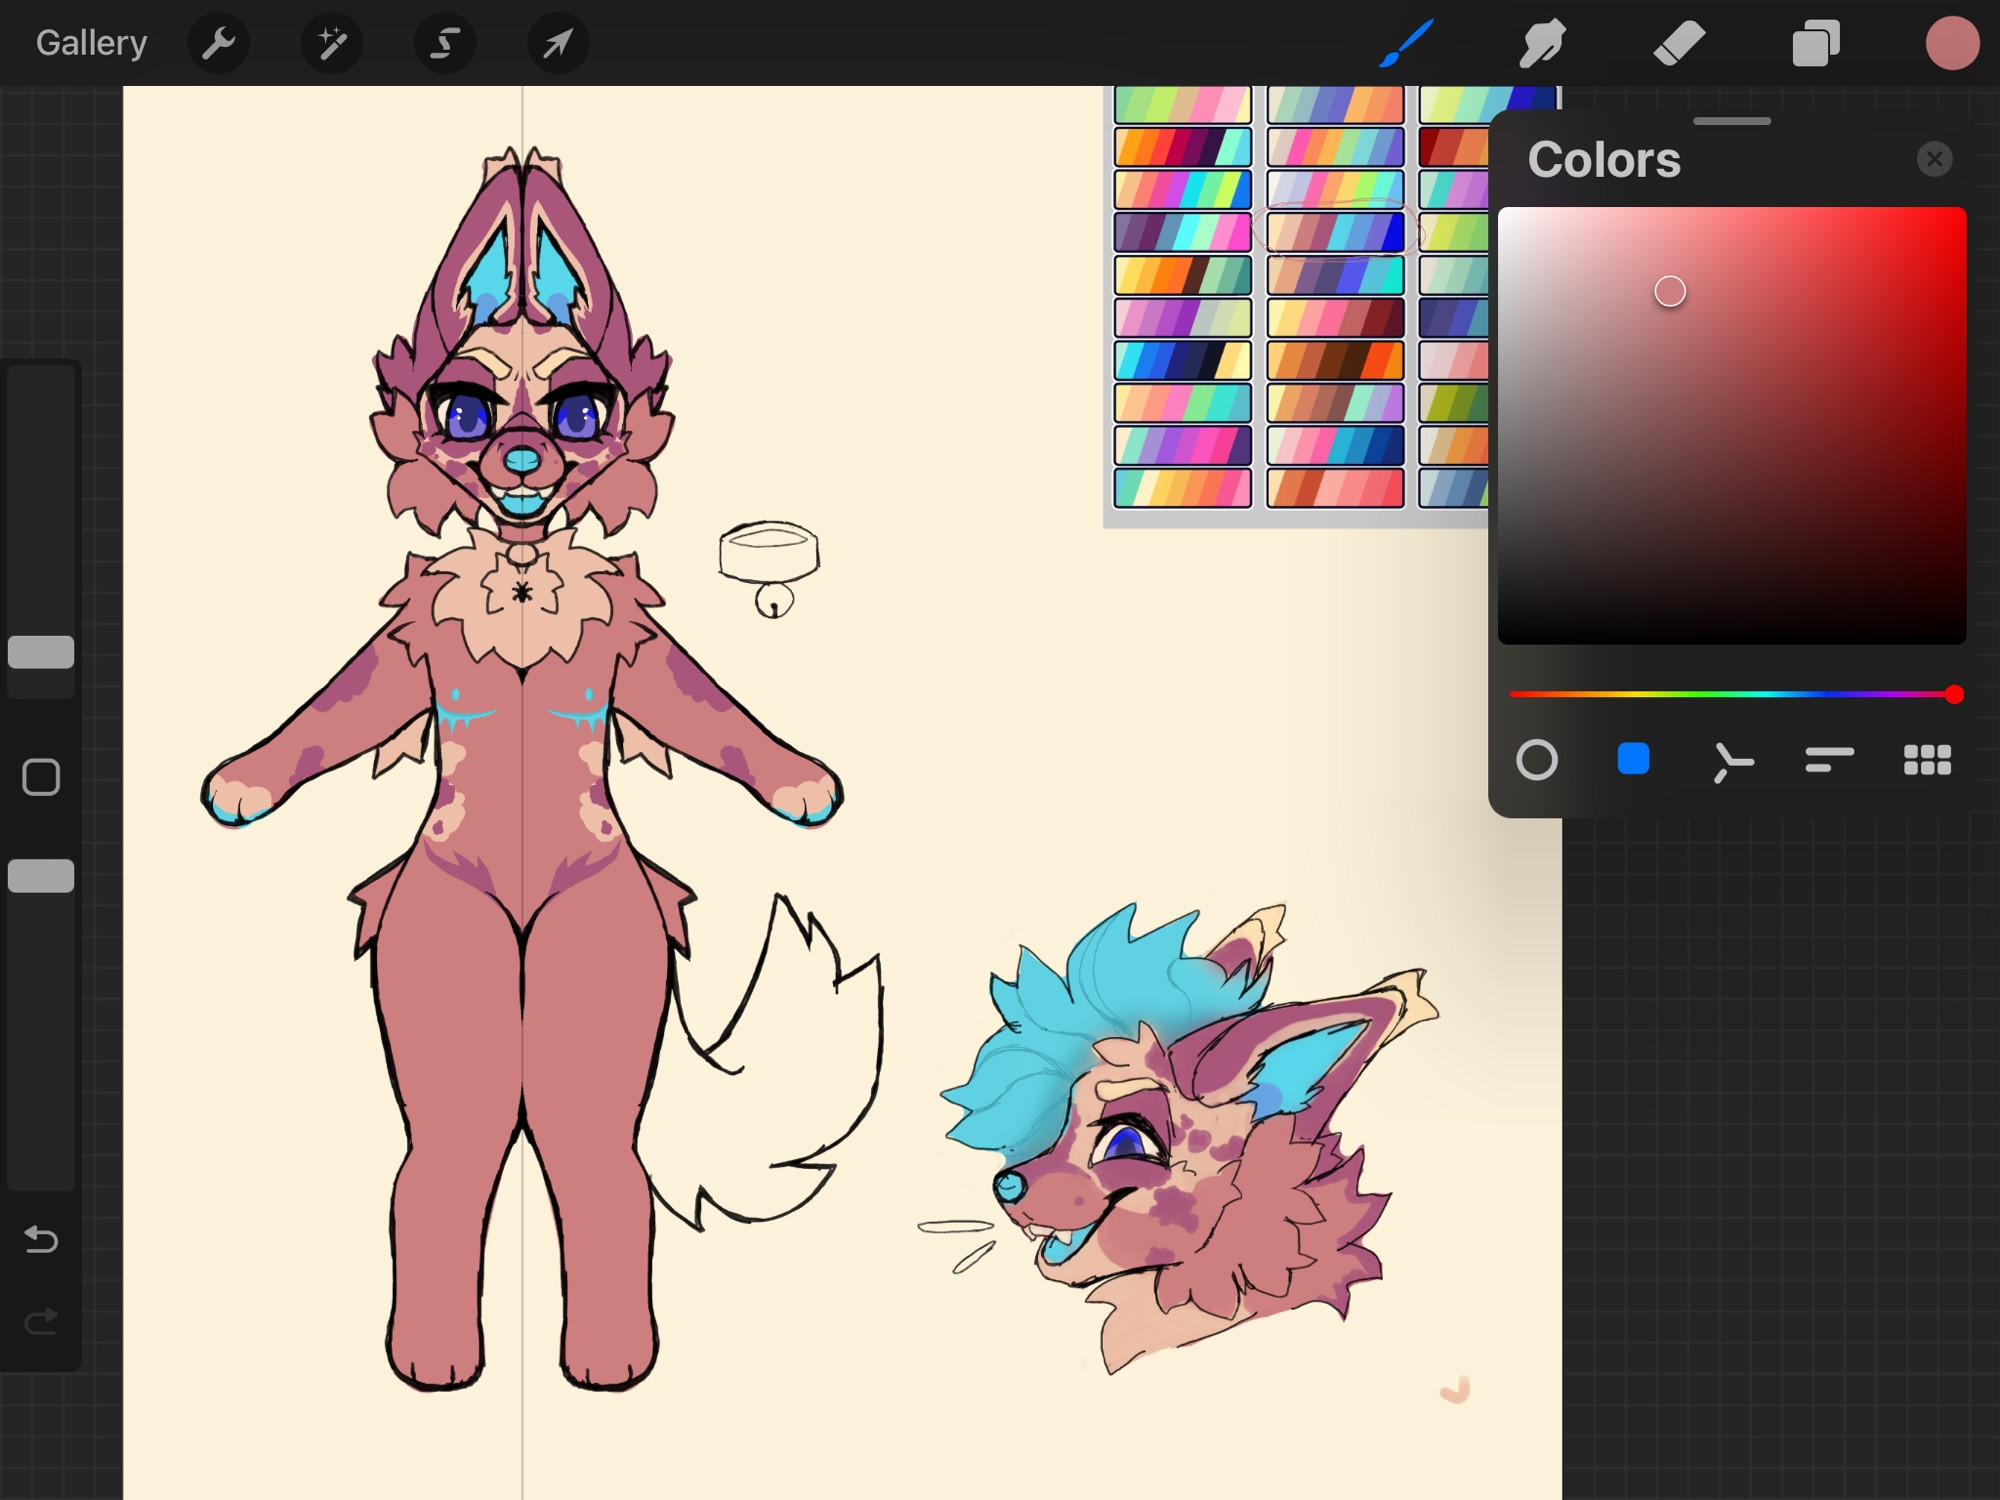The height and width of the screenshot is (1500, 2000).
Task: Tap the active color circle
Action: (x=1952, y=43)
